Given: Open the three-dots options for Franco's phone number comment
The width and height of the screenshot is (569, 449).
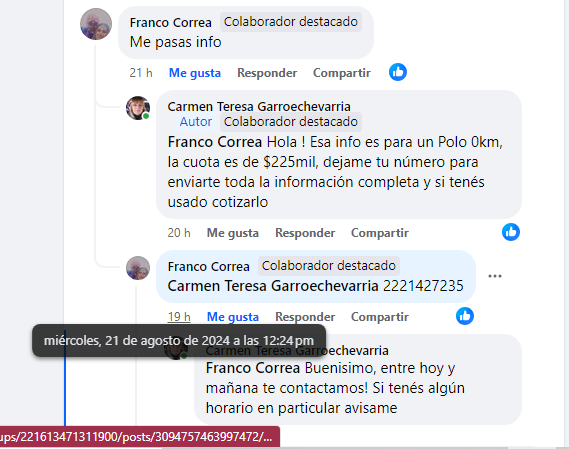Looking at the screenshot, I should tap(495, 276).
